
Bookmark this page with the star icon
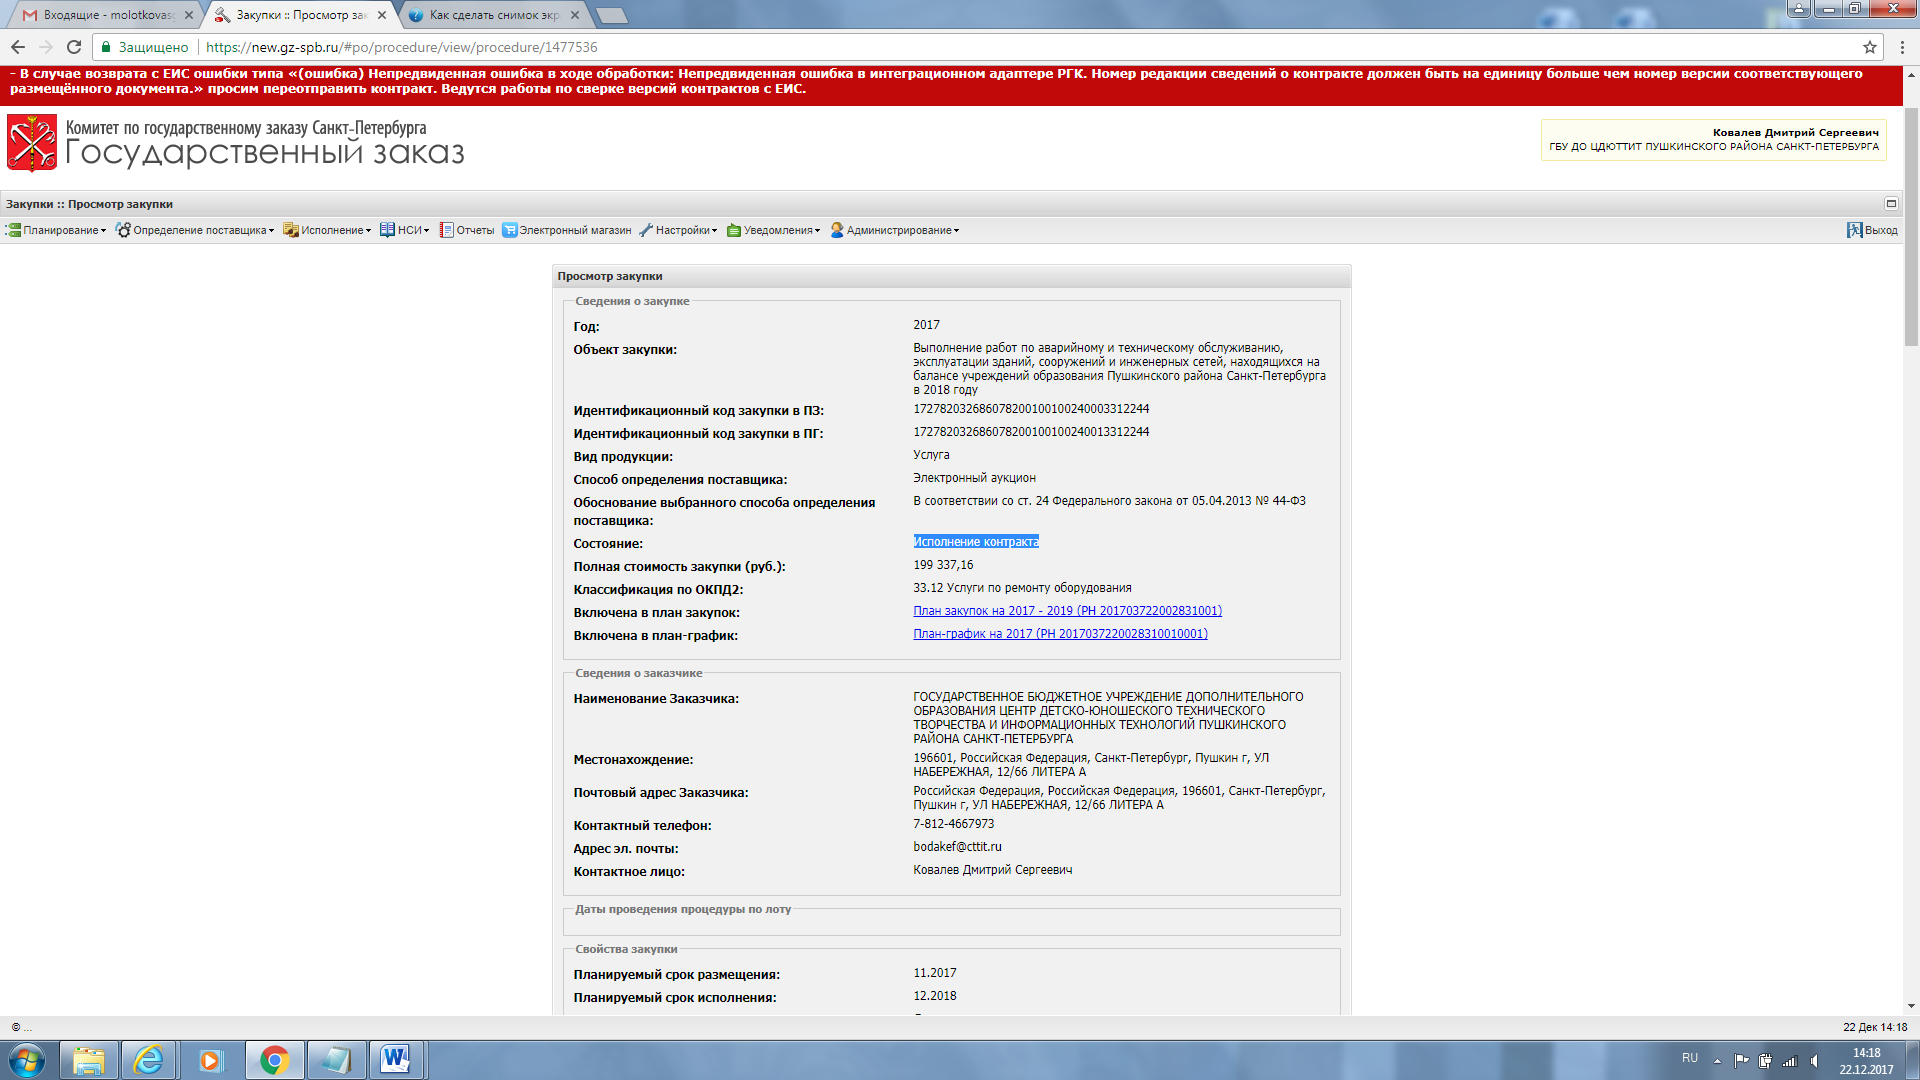1869,47
